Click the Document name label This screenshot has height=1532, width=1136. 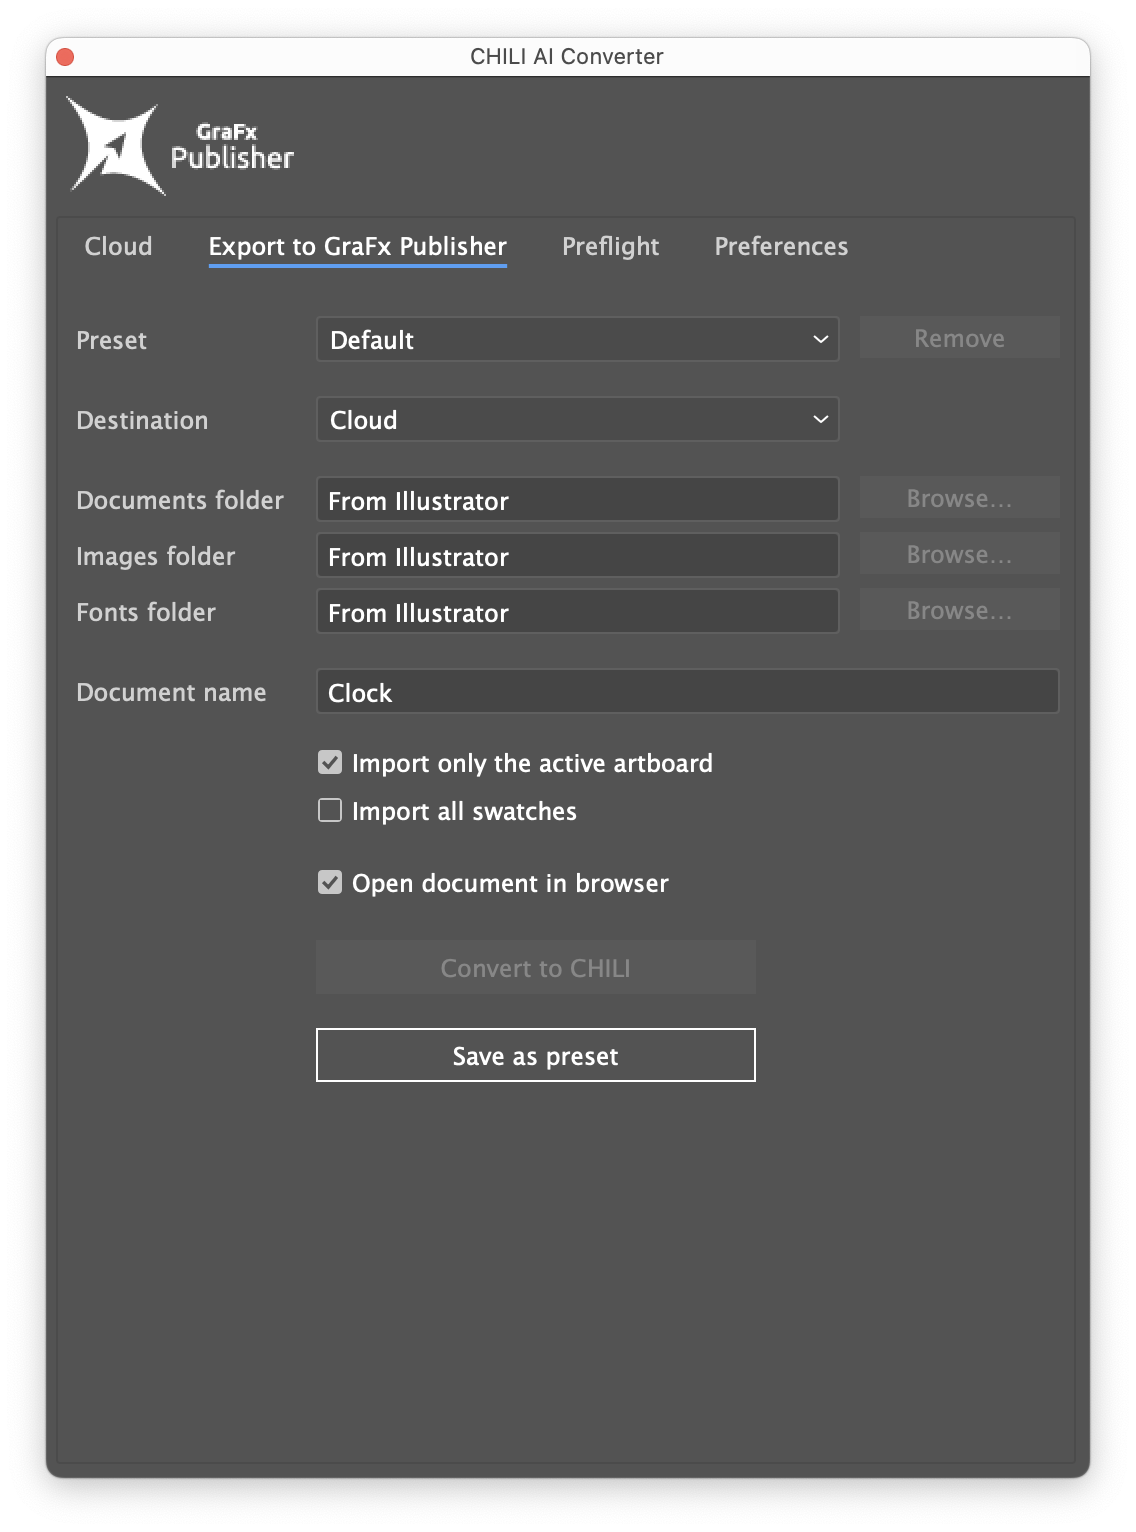coord(171,692)
